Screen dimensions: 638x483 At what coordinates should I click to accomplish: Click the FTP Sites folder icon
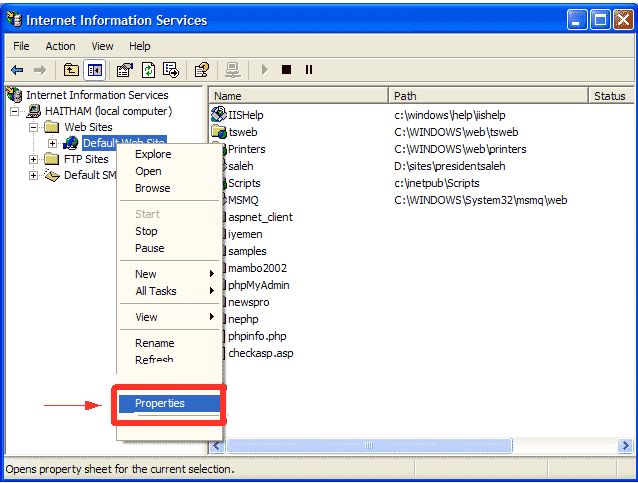(x=52, y=159)
